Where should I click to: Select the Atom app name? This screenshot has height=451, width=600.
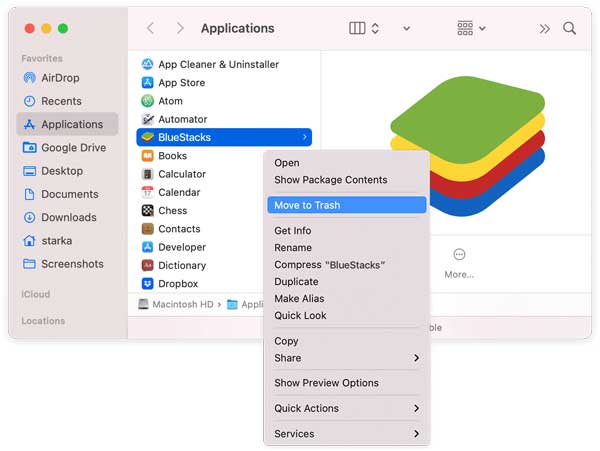click(x=171, y=101)
